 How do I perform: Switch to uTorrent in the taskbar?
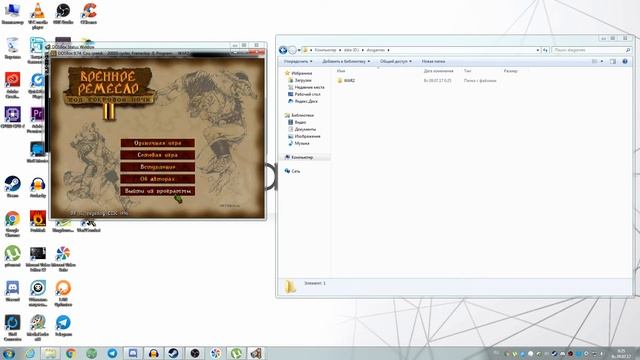click(236, 353)
